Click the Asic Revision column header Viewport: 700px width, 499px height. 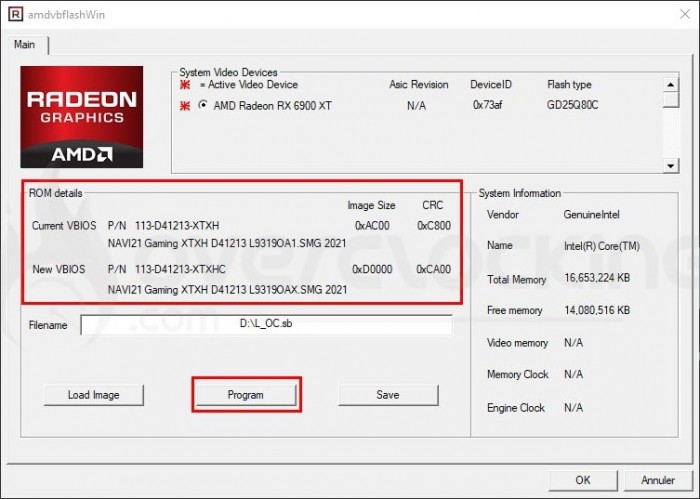419,85
